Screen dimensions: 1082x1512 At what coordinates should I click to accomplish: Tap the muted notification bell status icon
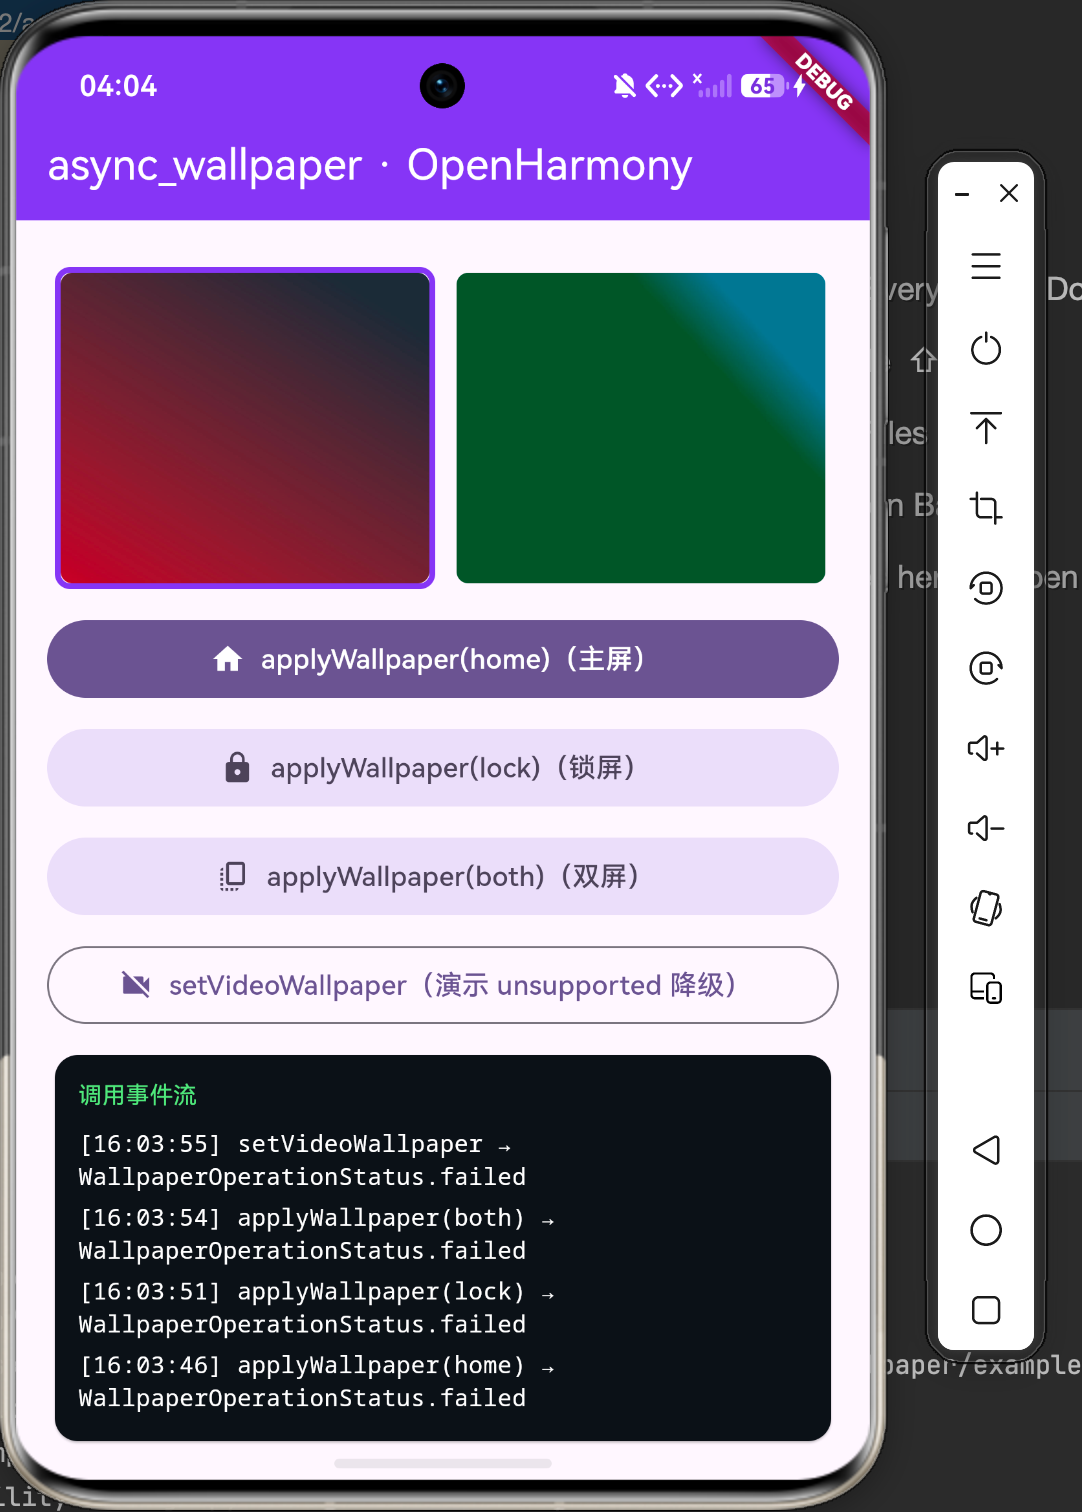click(x=624, y=86)
